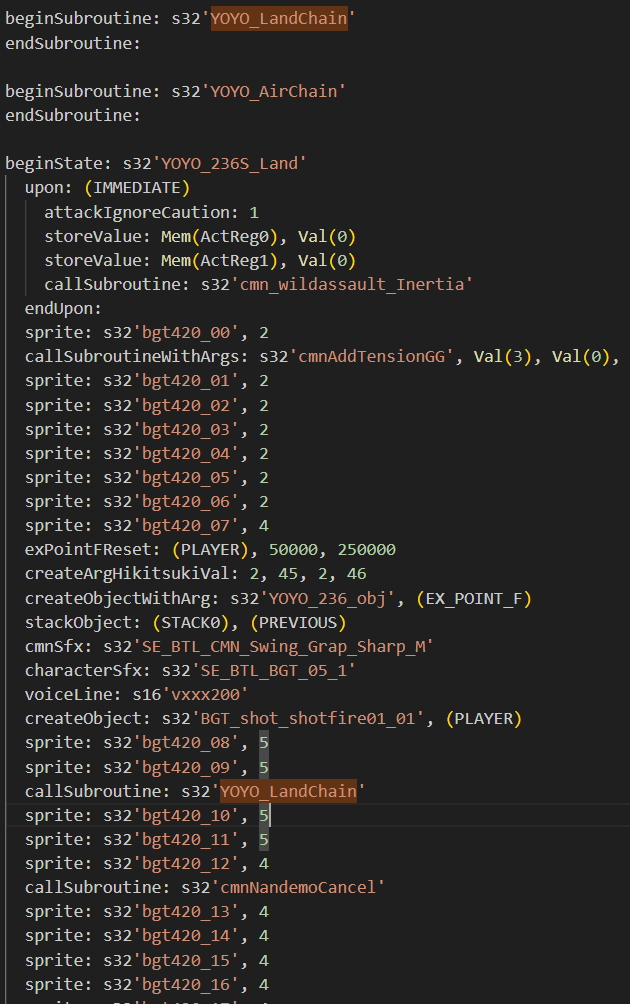Click 'Mem(ActReg1)' in storeValue line
Image resolution: width=630 pixels, height=1004 pixels.
[x=219, y=261]
